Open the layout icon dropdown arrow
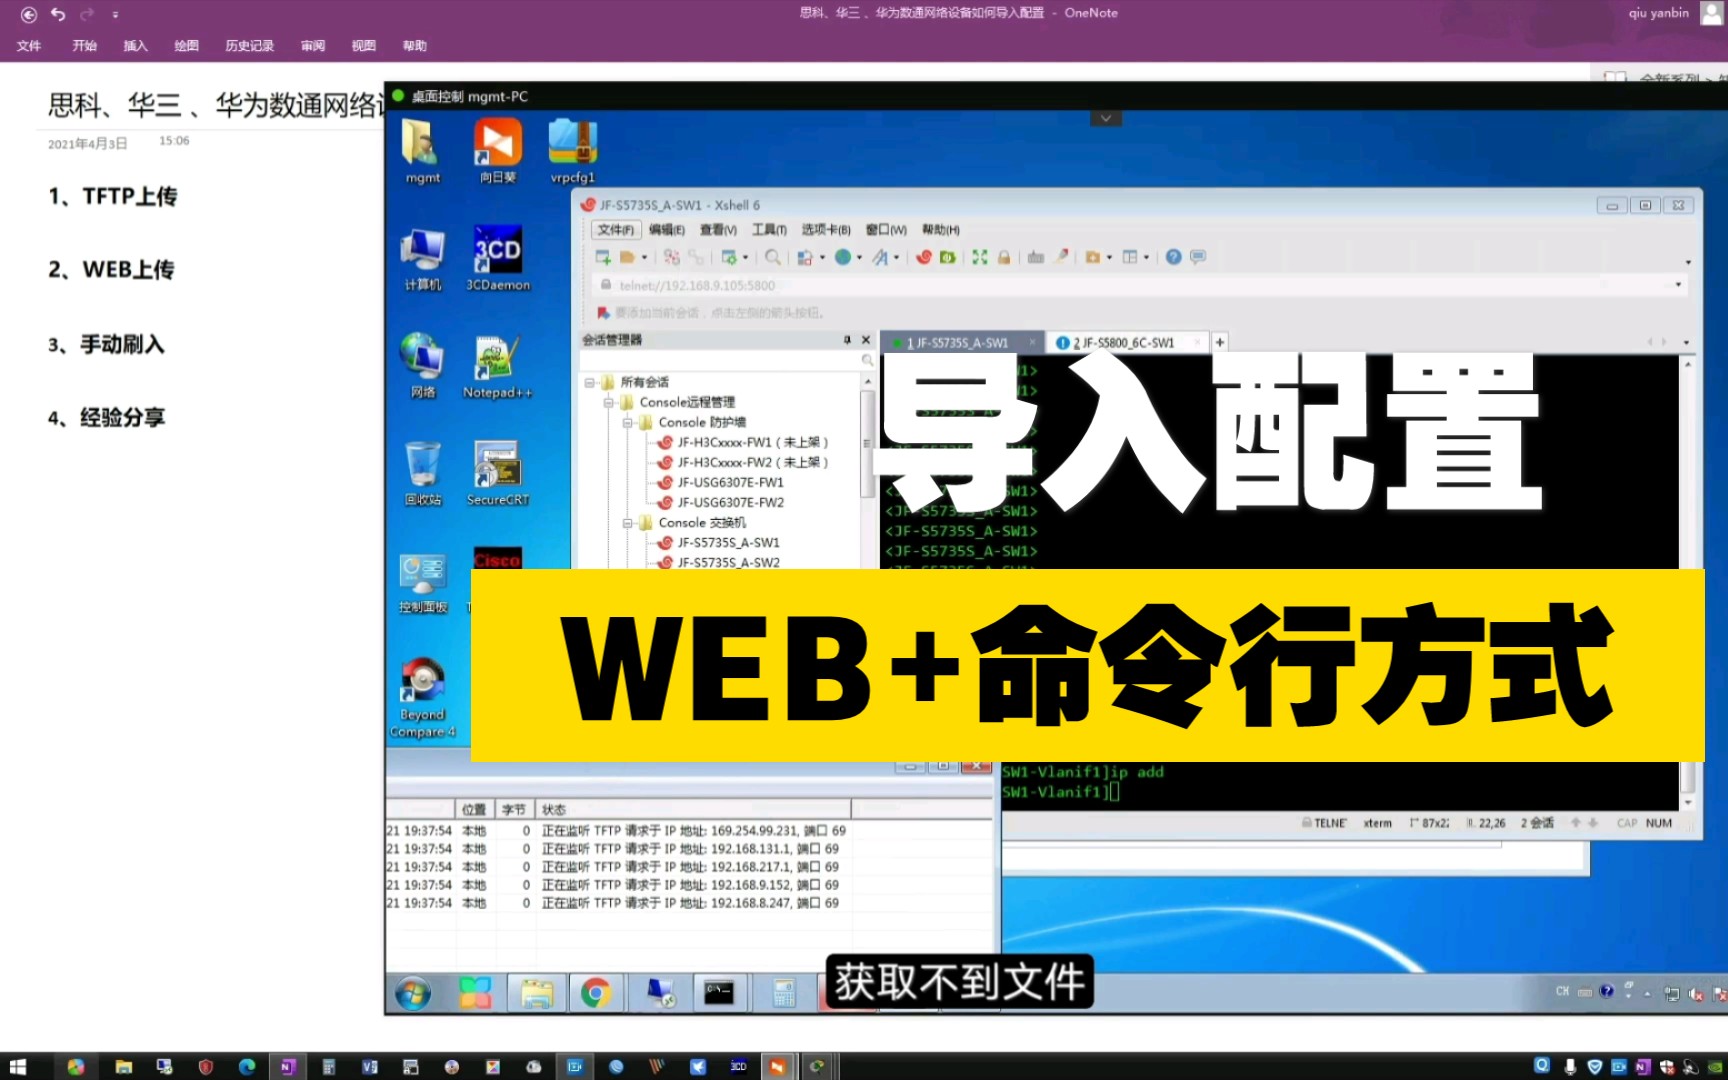The height and width of the screenshot is (1080, 1728). coord(1146,257)
